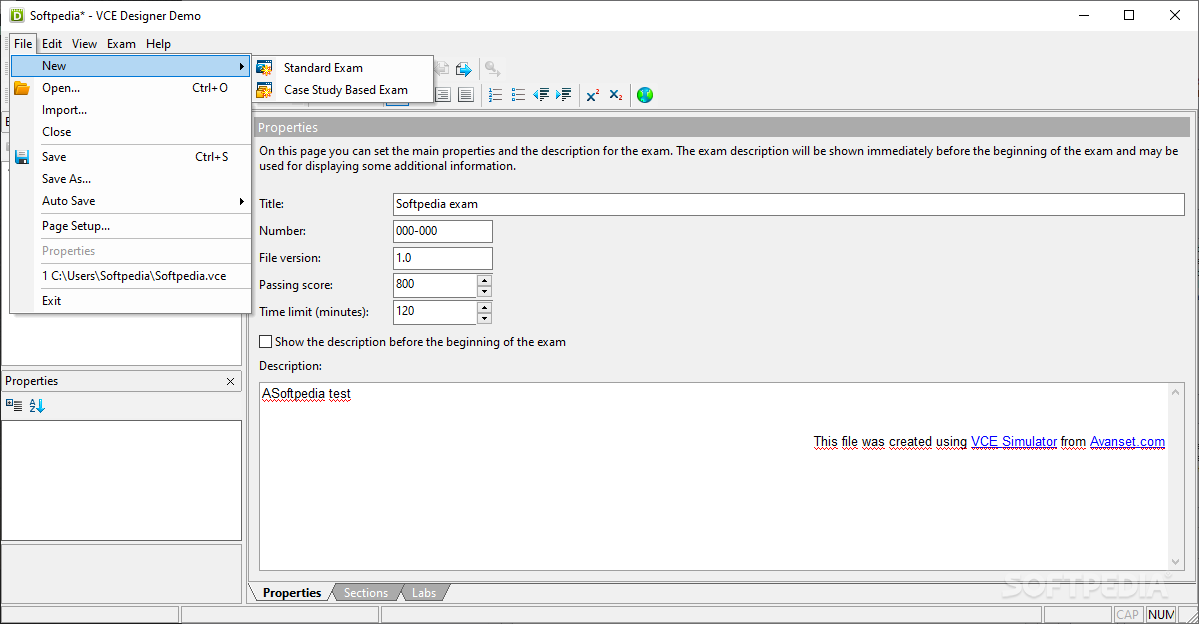Click the find next magnifier icon
1199x624 pixels.
click(x=492, y=70)
